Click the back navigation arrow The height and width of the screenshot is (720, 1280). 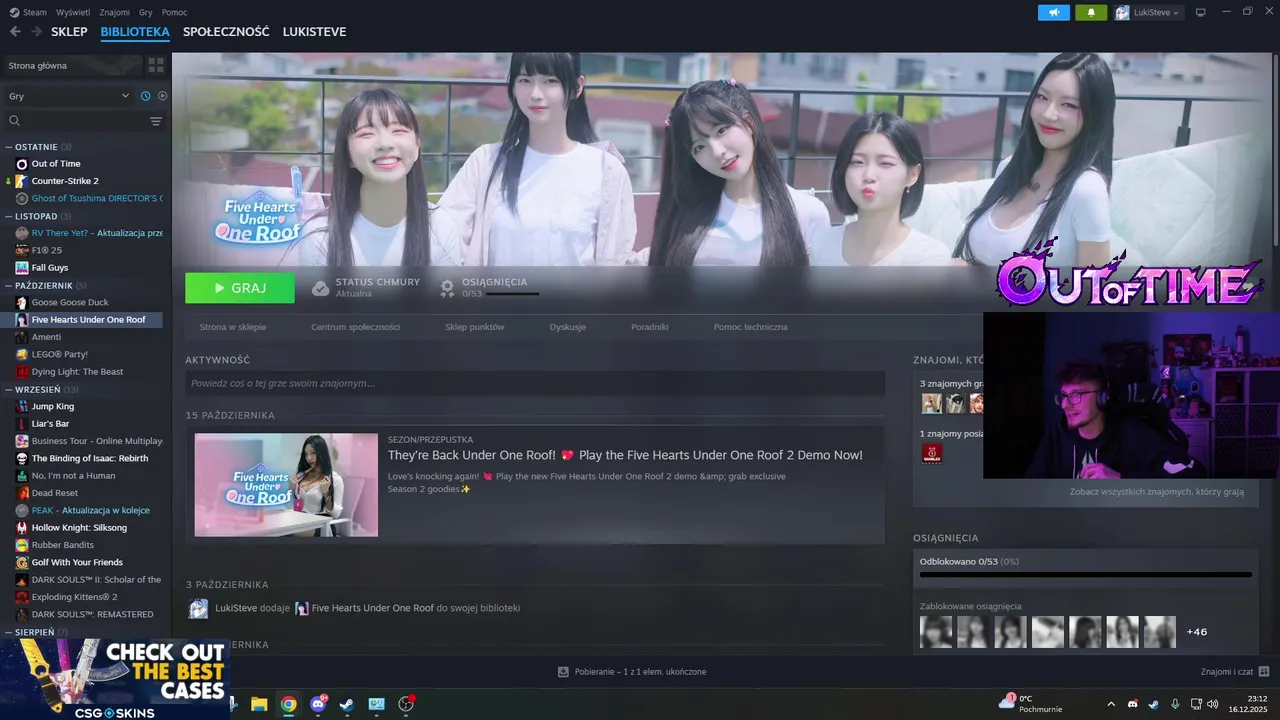15,32
